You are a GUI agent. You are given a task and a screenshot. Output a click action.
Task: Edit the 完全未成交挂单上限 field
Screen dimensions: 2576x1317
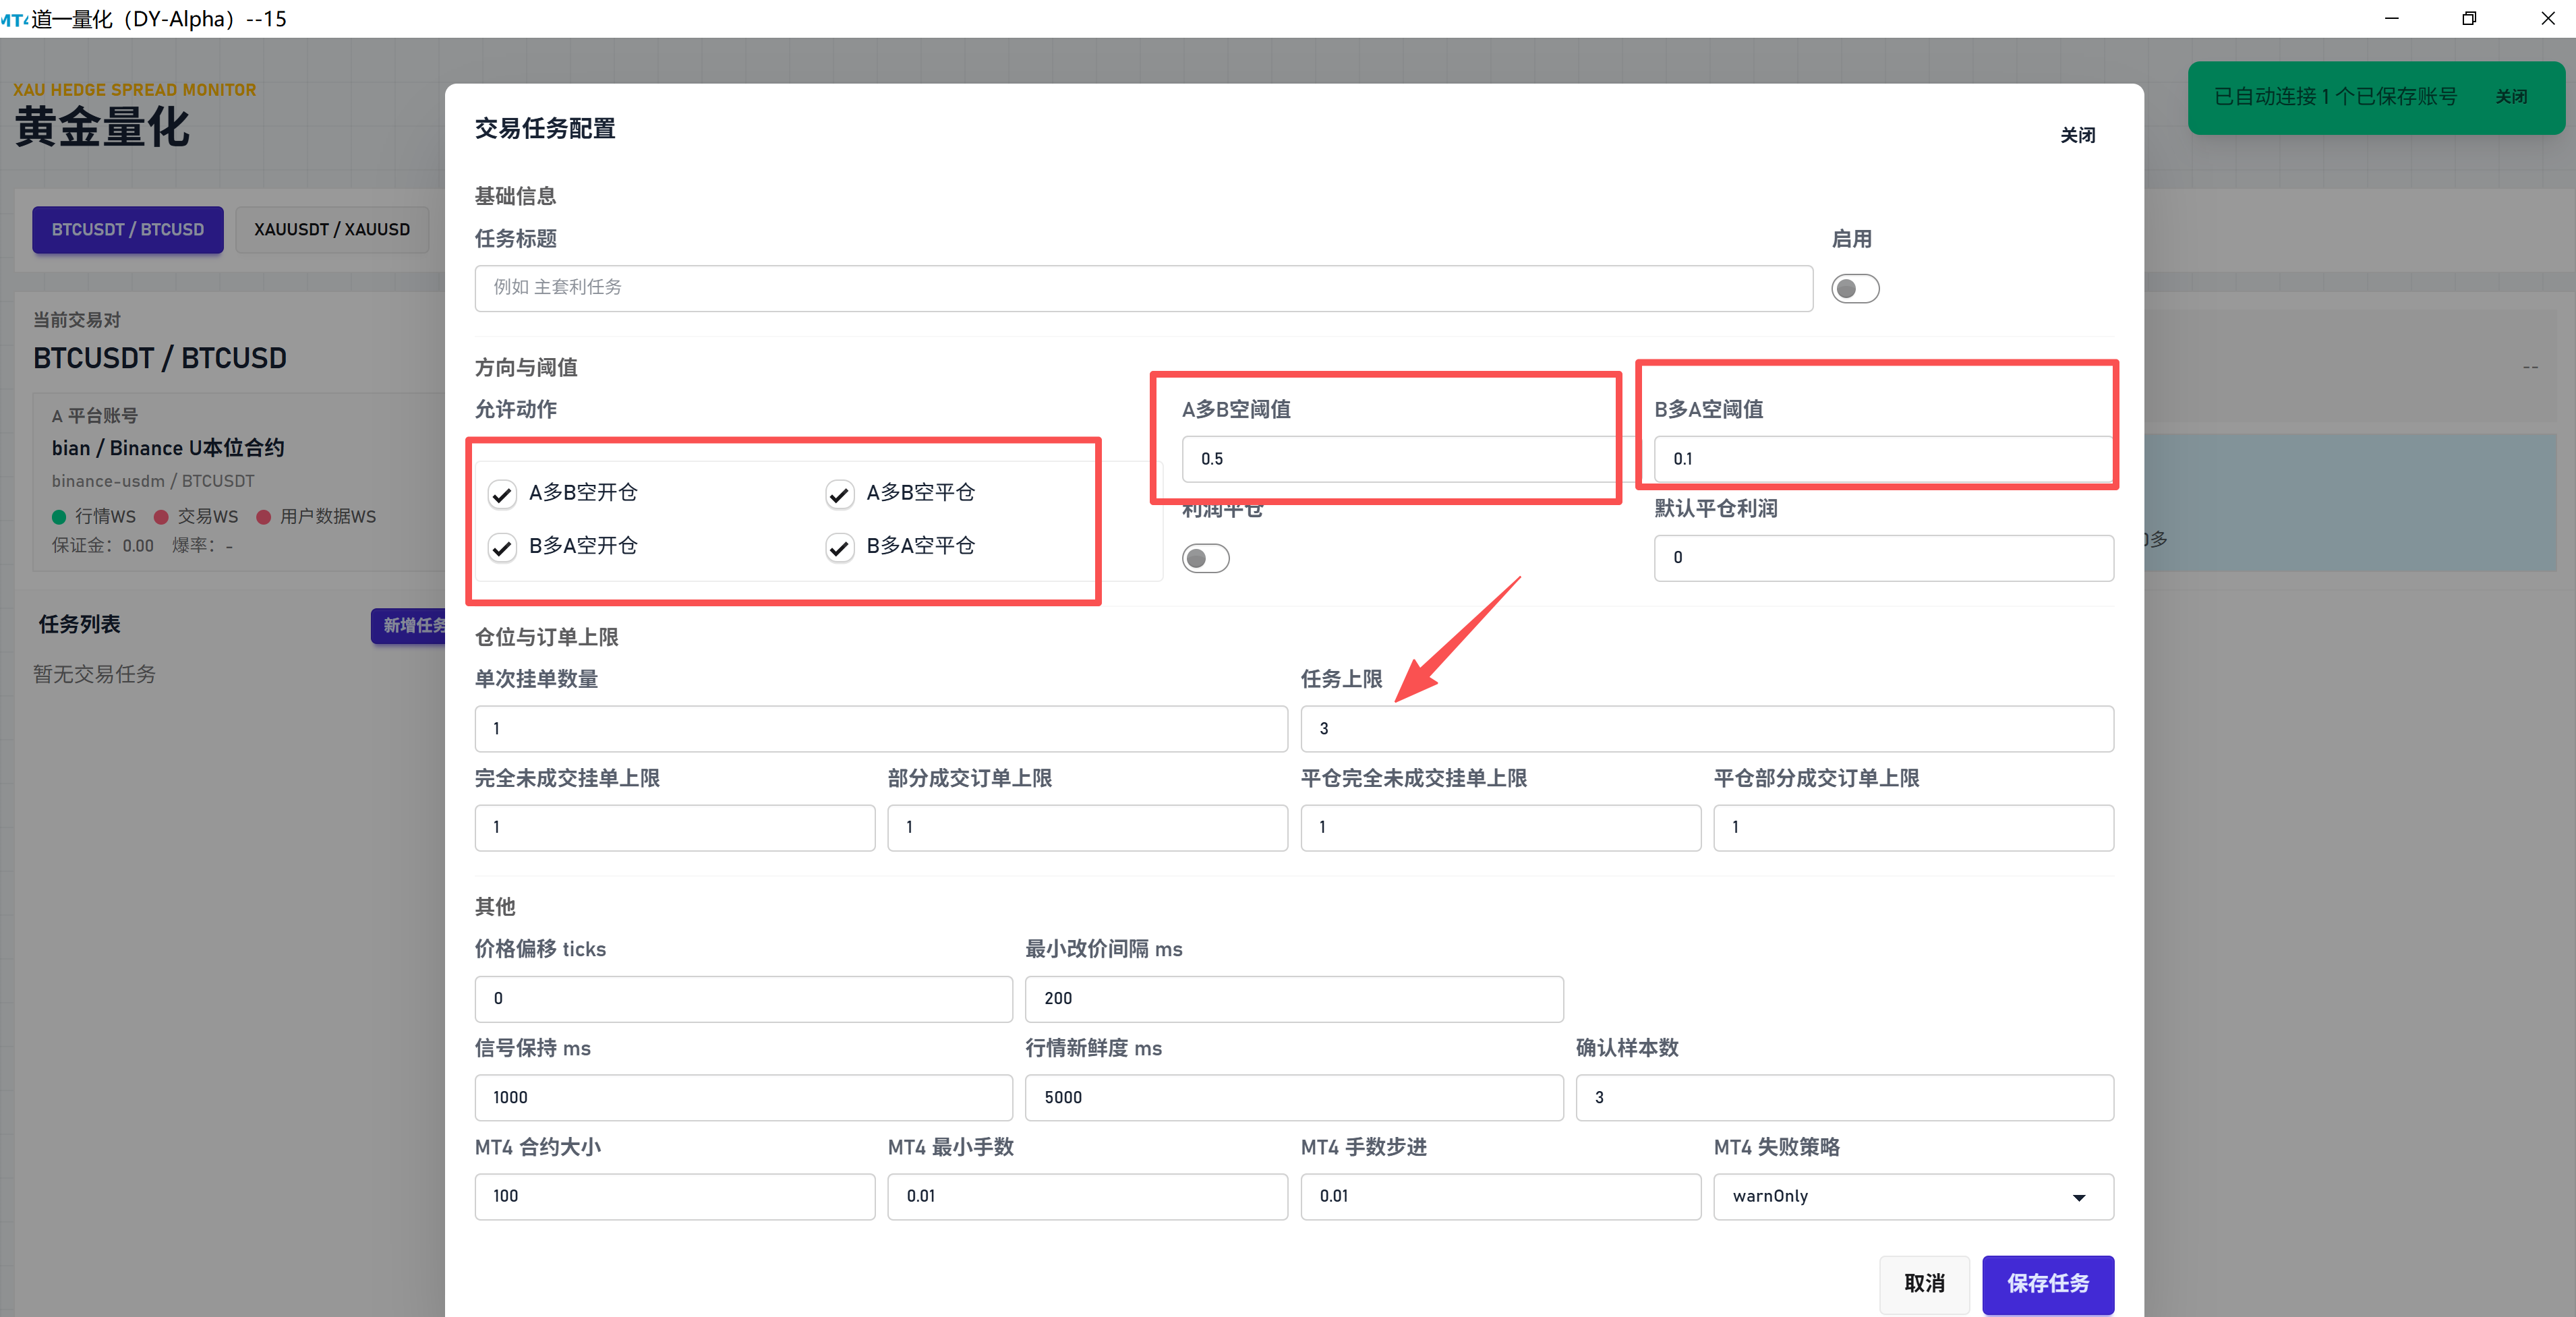click(675, 828)
